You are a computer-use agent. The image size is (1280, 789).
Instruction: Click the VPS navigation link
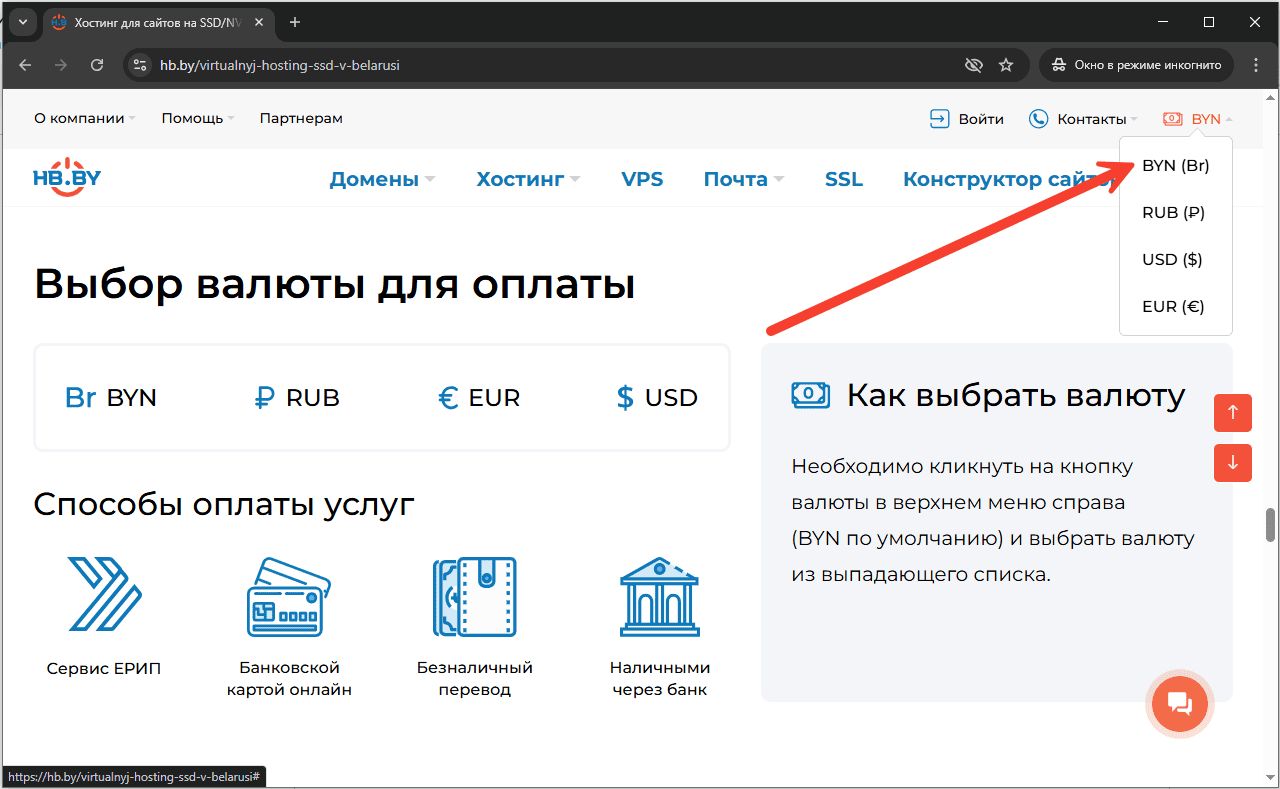coord(642,178)
